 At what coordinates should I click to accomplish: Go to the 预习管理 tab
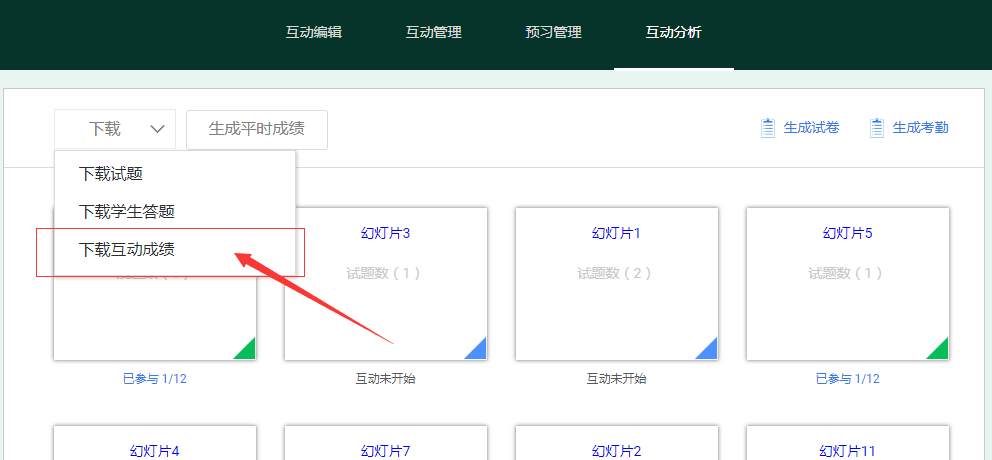[x=554, y=32]
